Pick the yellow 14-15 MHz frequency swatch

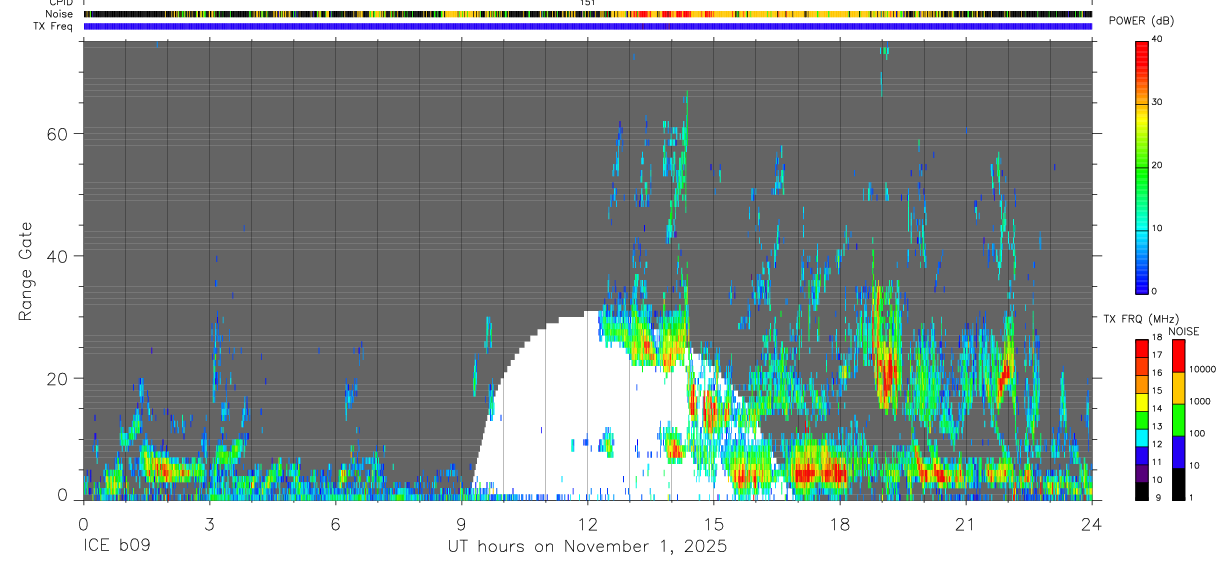point(1142,402)
